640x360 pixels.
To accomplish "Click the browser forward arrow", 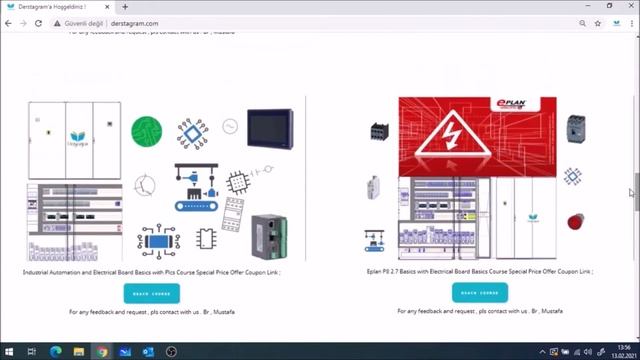I will (23, 24).
